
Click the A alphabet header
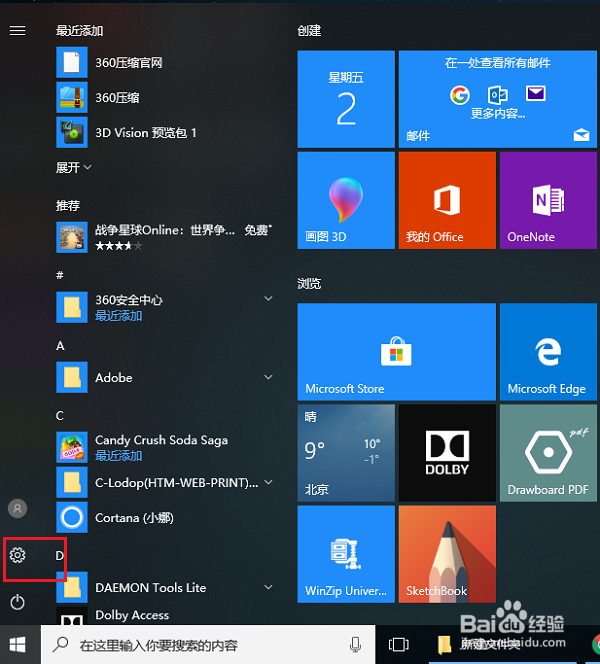[x=60, y=346]
